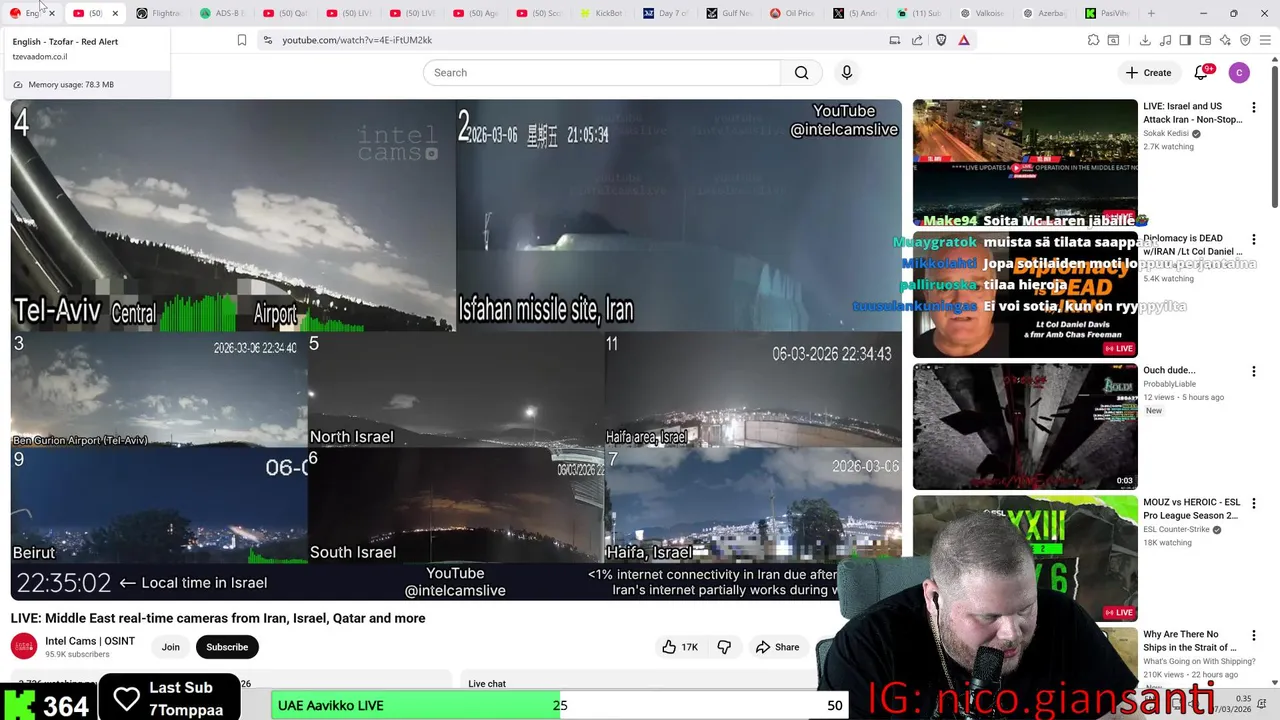Switch to the Oil Price tab
The width and height of the screenshot is (1280, 720).
(791, 13)
